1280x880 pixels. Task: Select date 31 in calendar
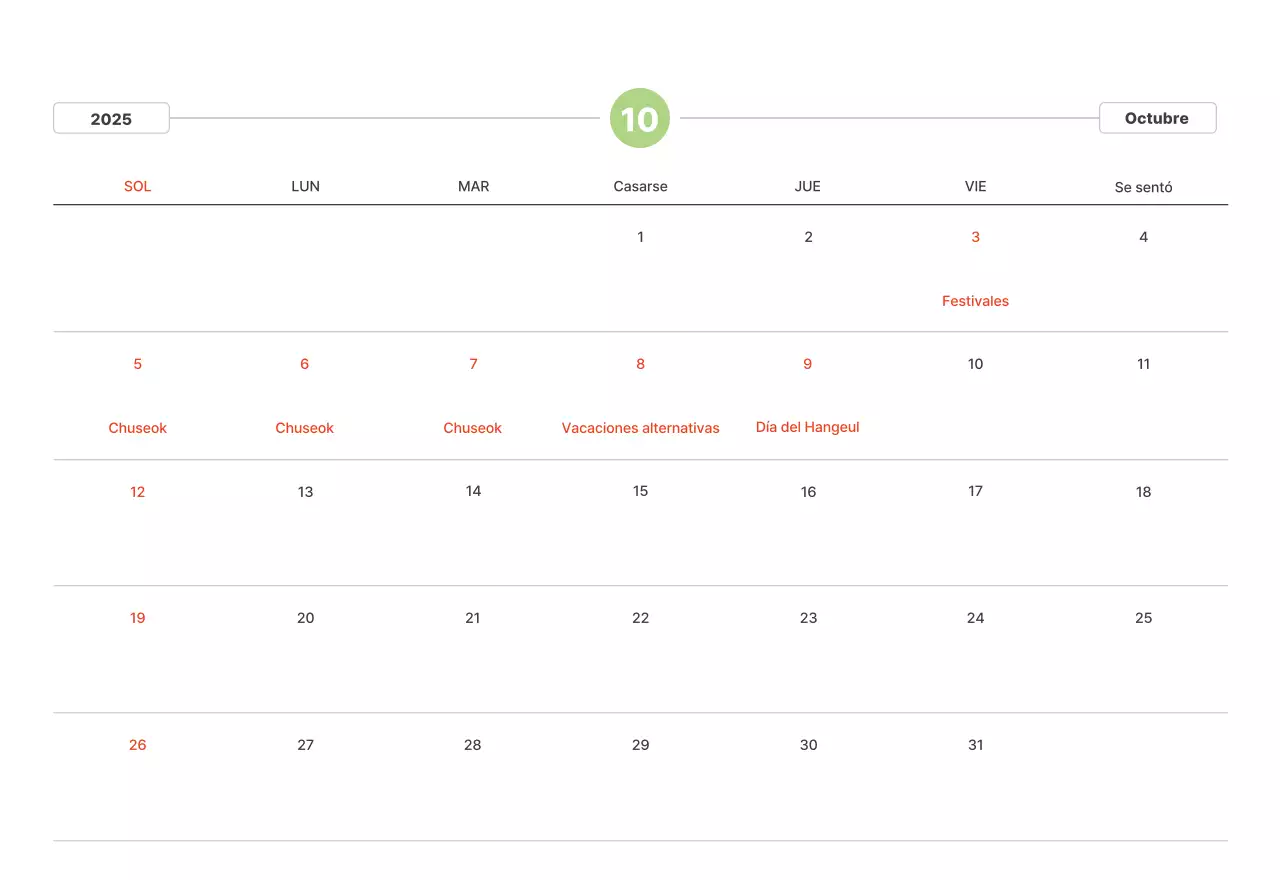[x=975, y=745]
